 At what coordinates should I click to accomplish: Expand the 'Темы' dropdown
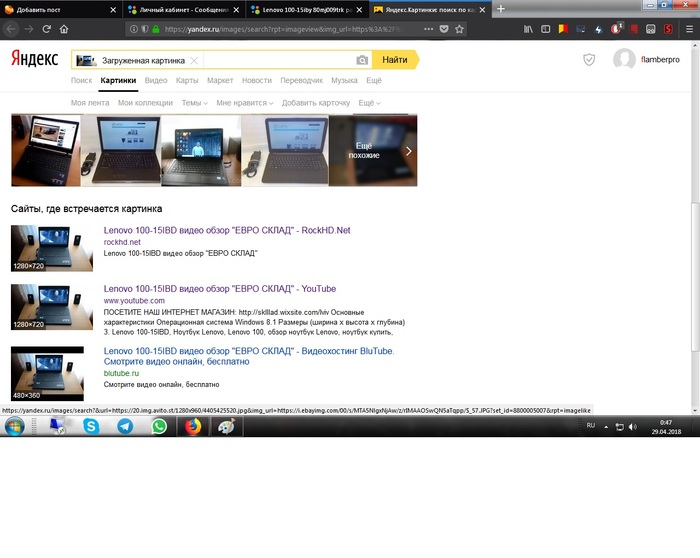[195, 103]
